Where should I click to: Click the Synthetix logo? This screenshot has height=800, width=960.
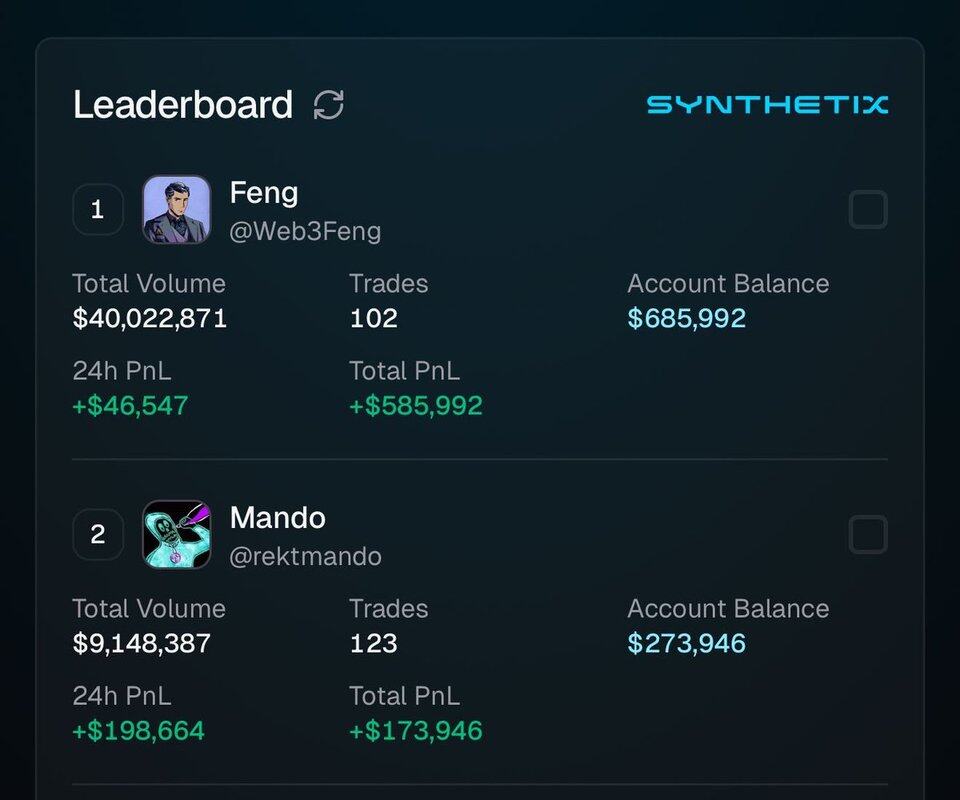[767, 104]
